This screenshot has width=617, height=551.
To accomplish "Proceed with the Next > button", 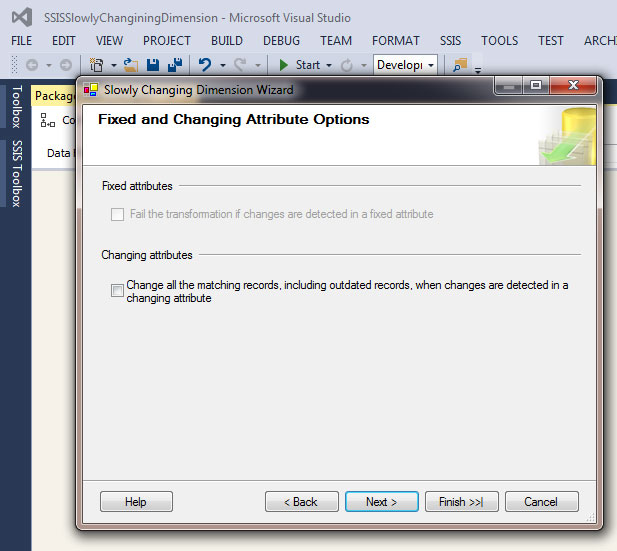I will (382, 502).
